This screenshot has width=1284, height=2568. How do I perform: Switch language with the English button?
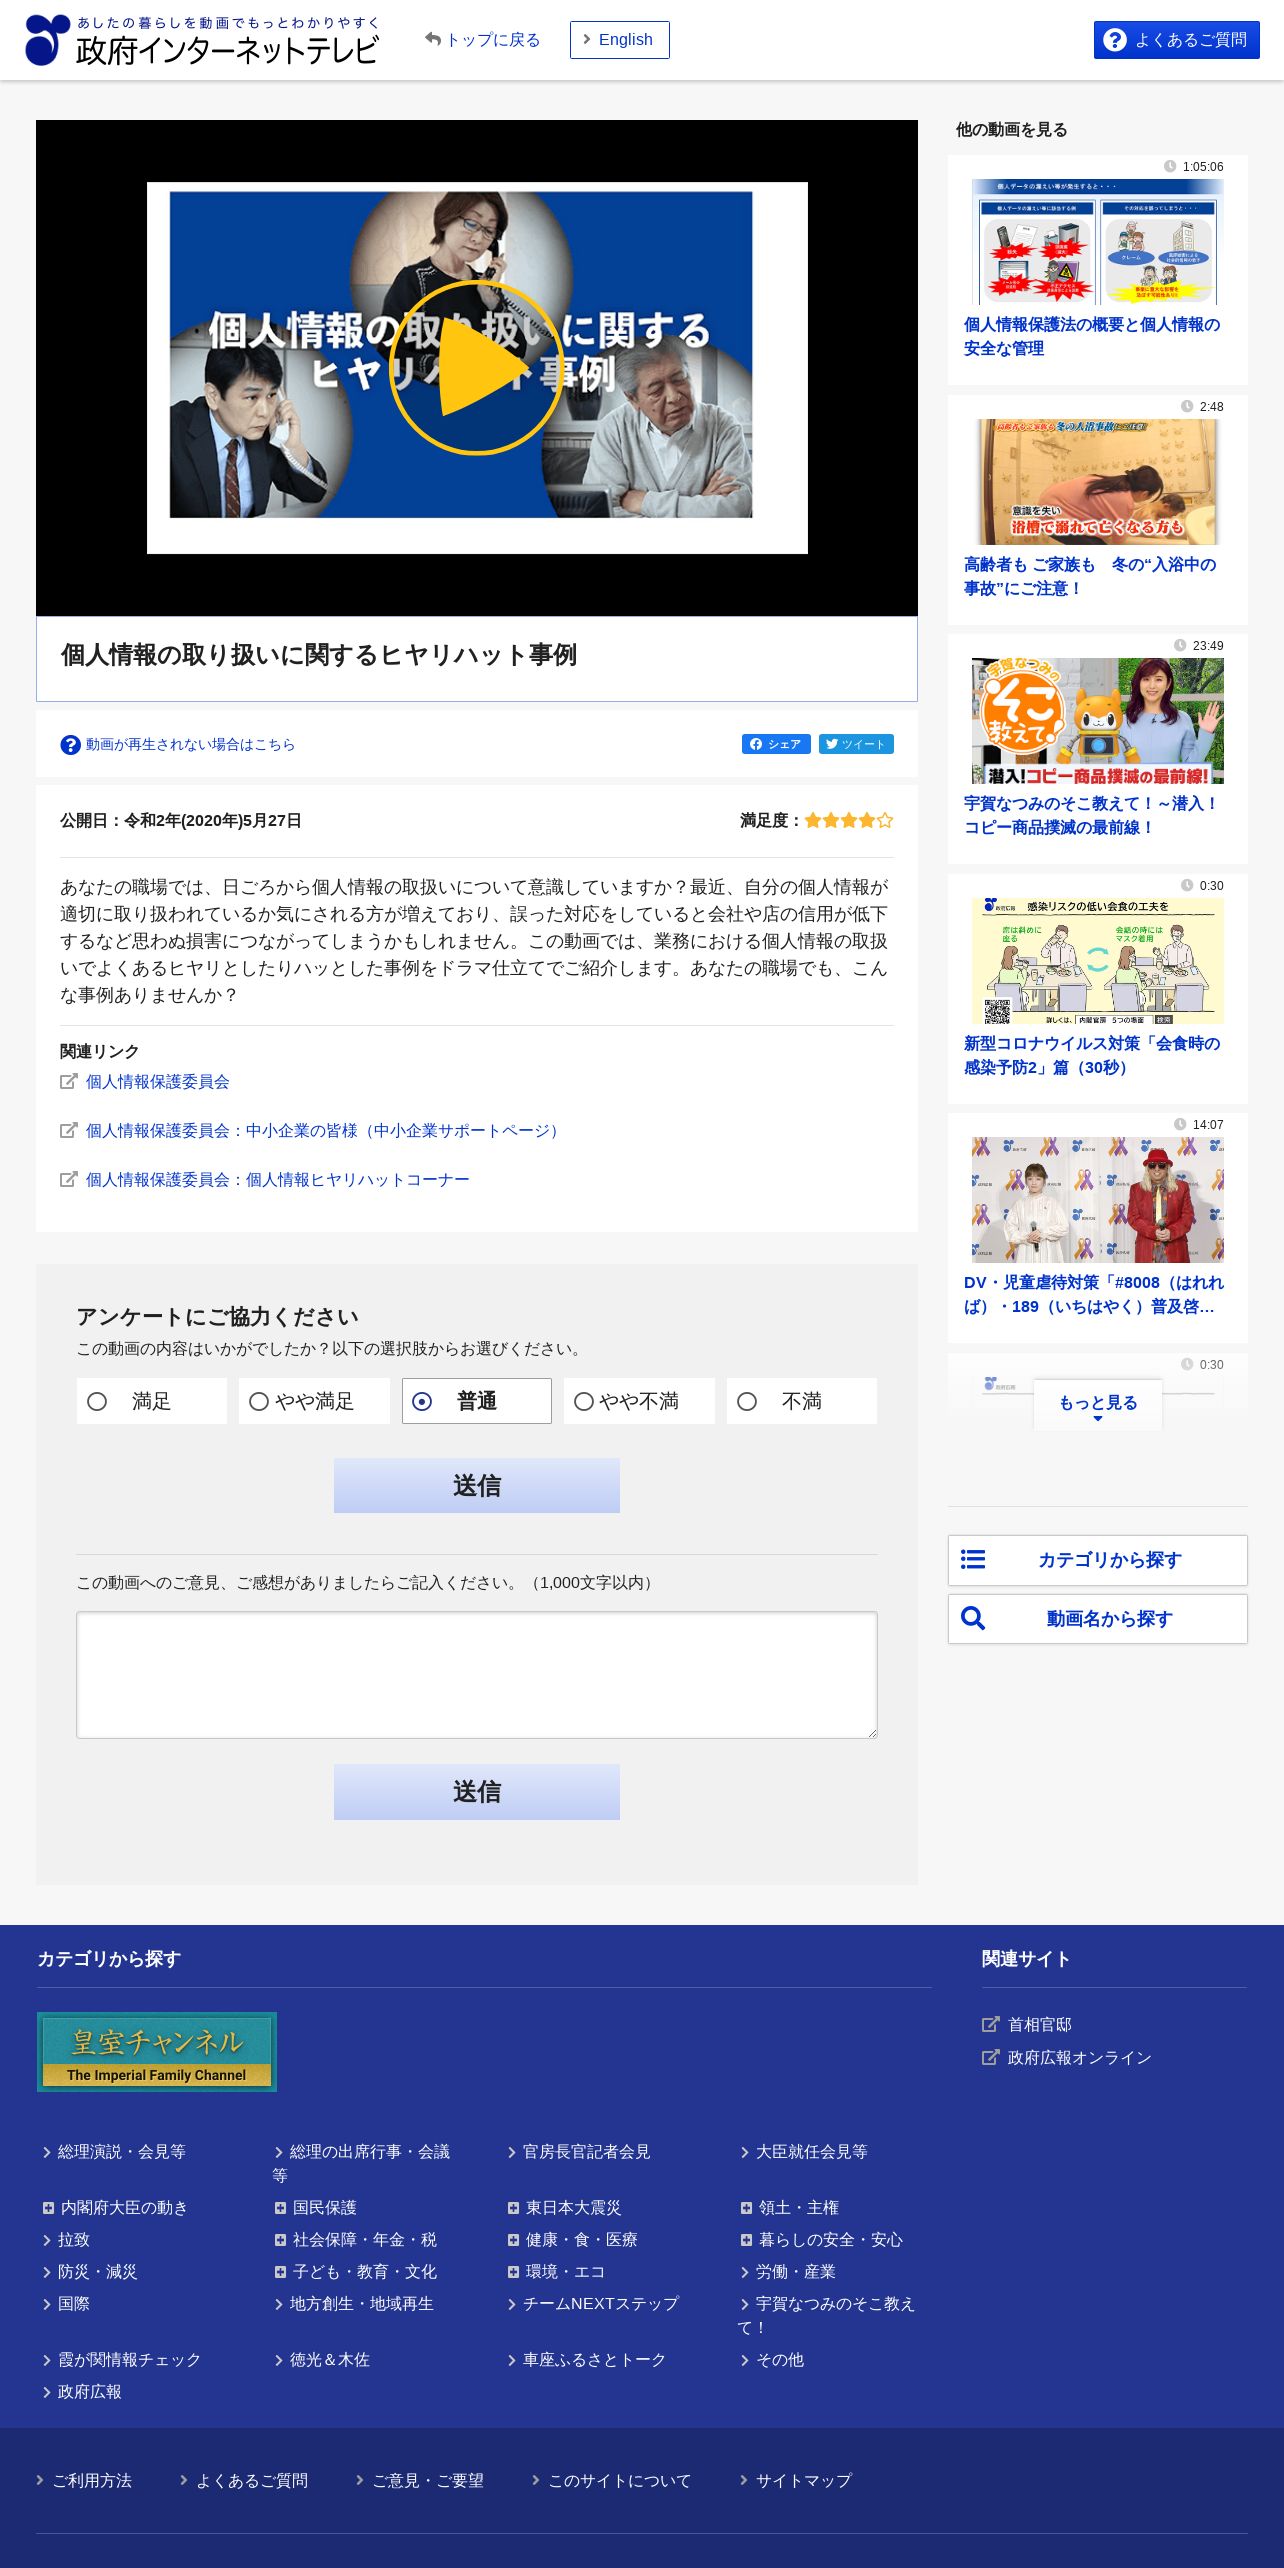tap(619, 40)
